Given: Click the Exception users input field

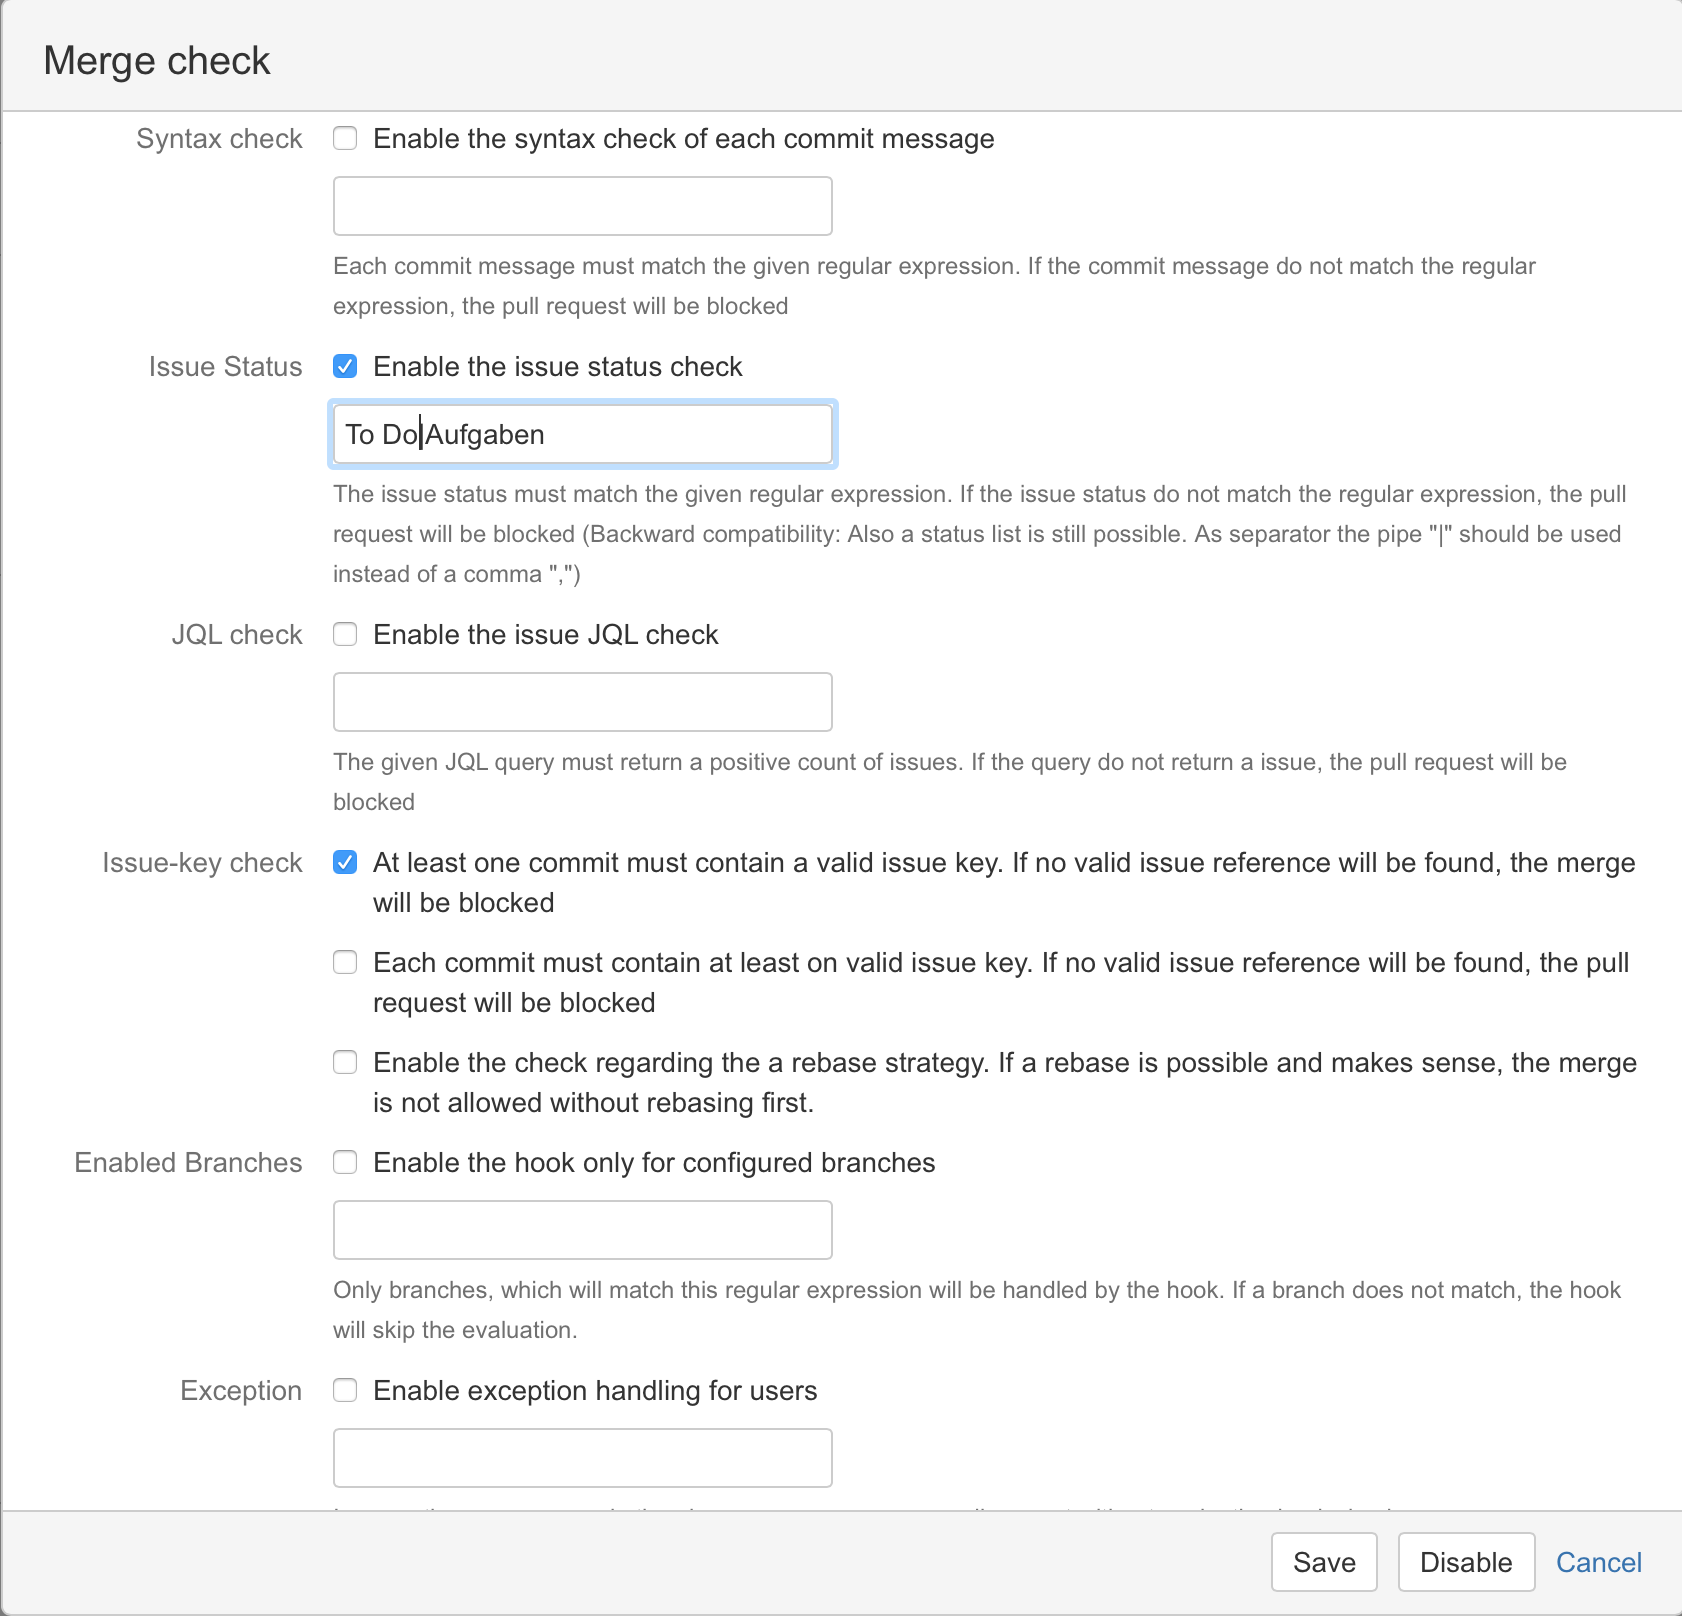Looking at the screenshot, I should [x=582, y=1458].
